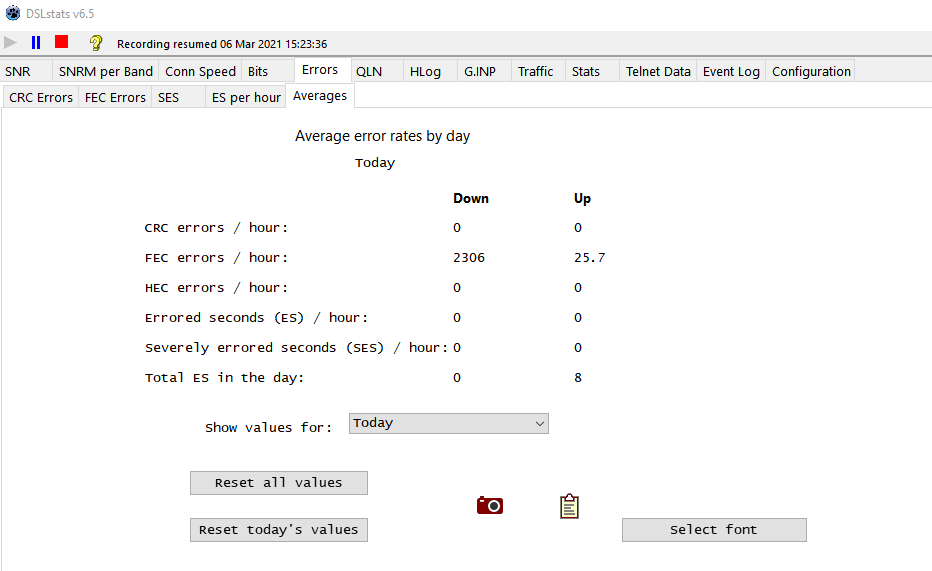Click the DSLstats app icon in title bar
Screen dimensions: 932x571
pos(12,13)
